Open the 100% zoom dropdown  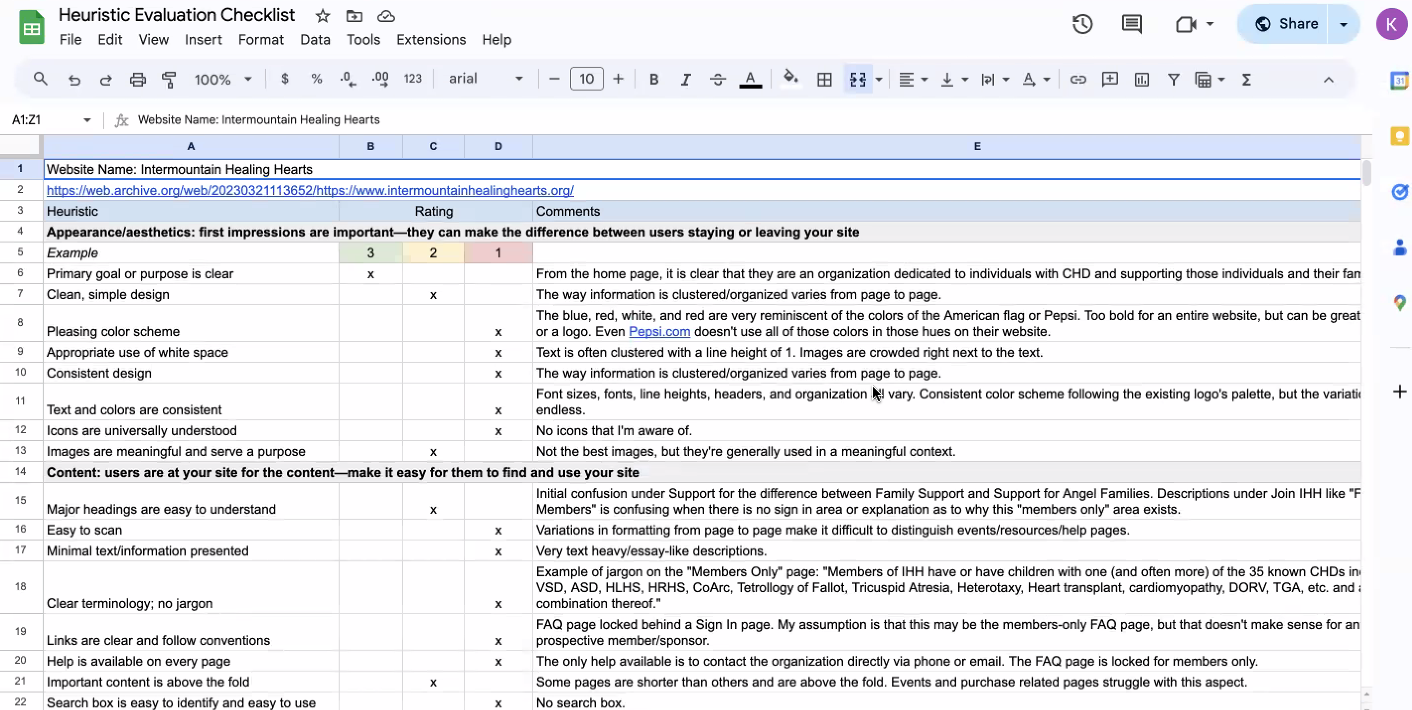tap(223, 79)
